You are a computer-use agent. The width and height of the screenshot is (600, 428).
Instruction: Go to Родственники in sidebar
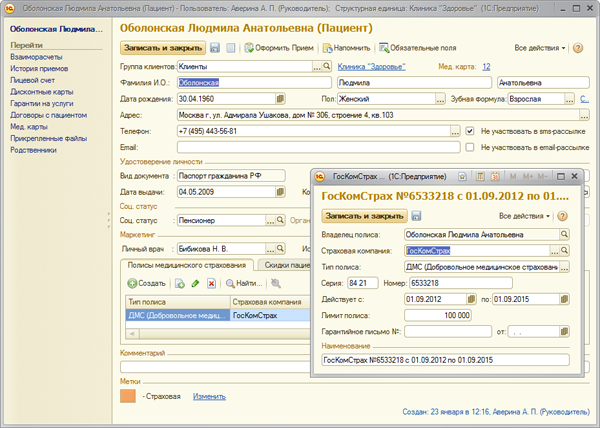click(x=33, y=150)
